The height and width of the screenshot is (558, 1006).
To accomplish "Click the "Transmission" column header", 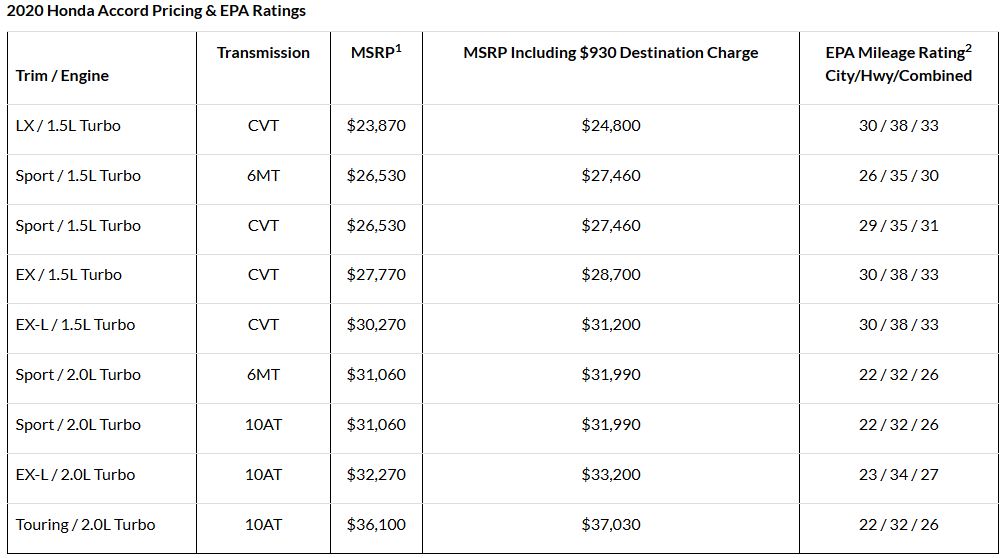I will [263, 53].
